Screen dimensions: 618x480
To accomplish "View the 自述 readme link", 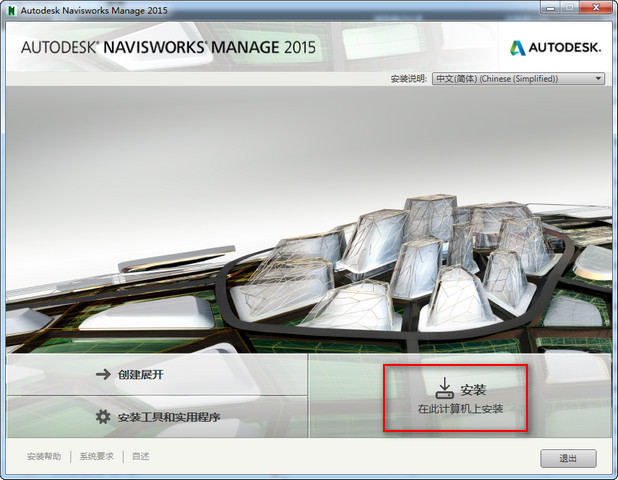I will [x=141, y=456].
